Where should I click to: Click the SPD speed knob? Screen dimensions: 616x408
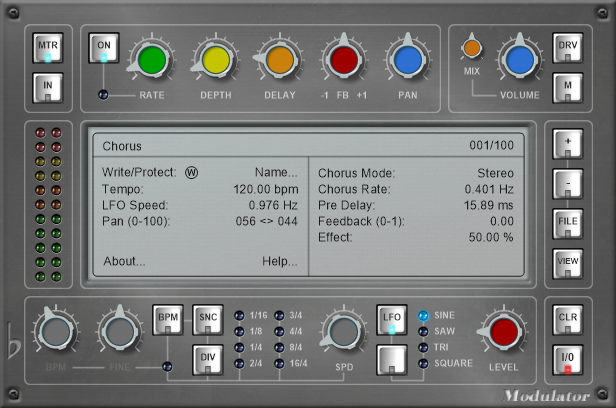(x=343, y=332)
